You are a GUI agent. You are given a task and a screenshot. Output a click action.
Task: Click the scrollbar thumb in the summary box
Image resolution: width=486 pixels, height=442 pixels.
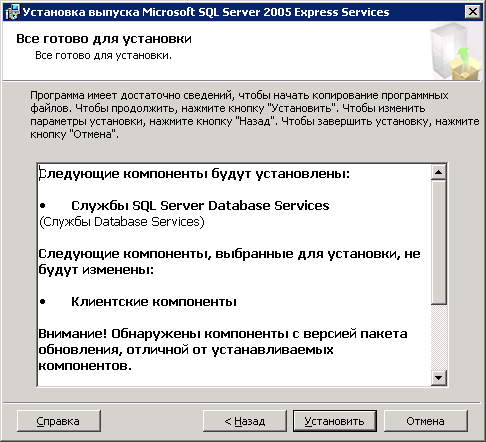[x=438, y=242]
